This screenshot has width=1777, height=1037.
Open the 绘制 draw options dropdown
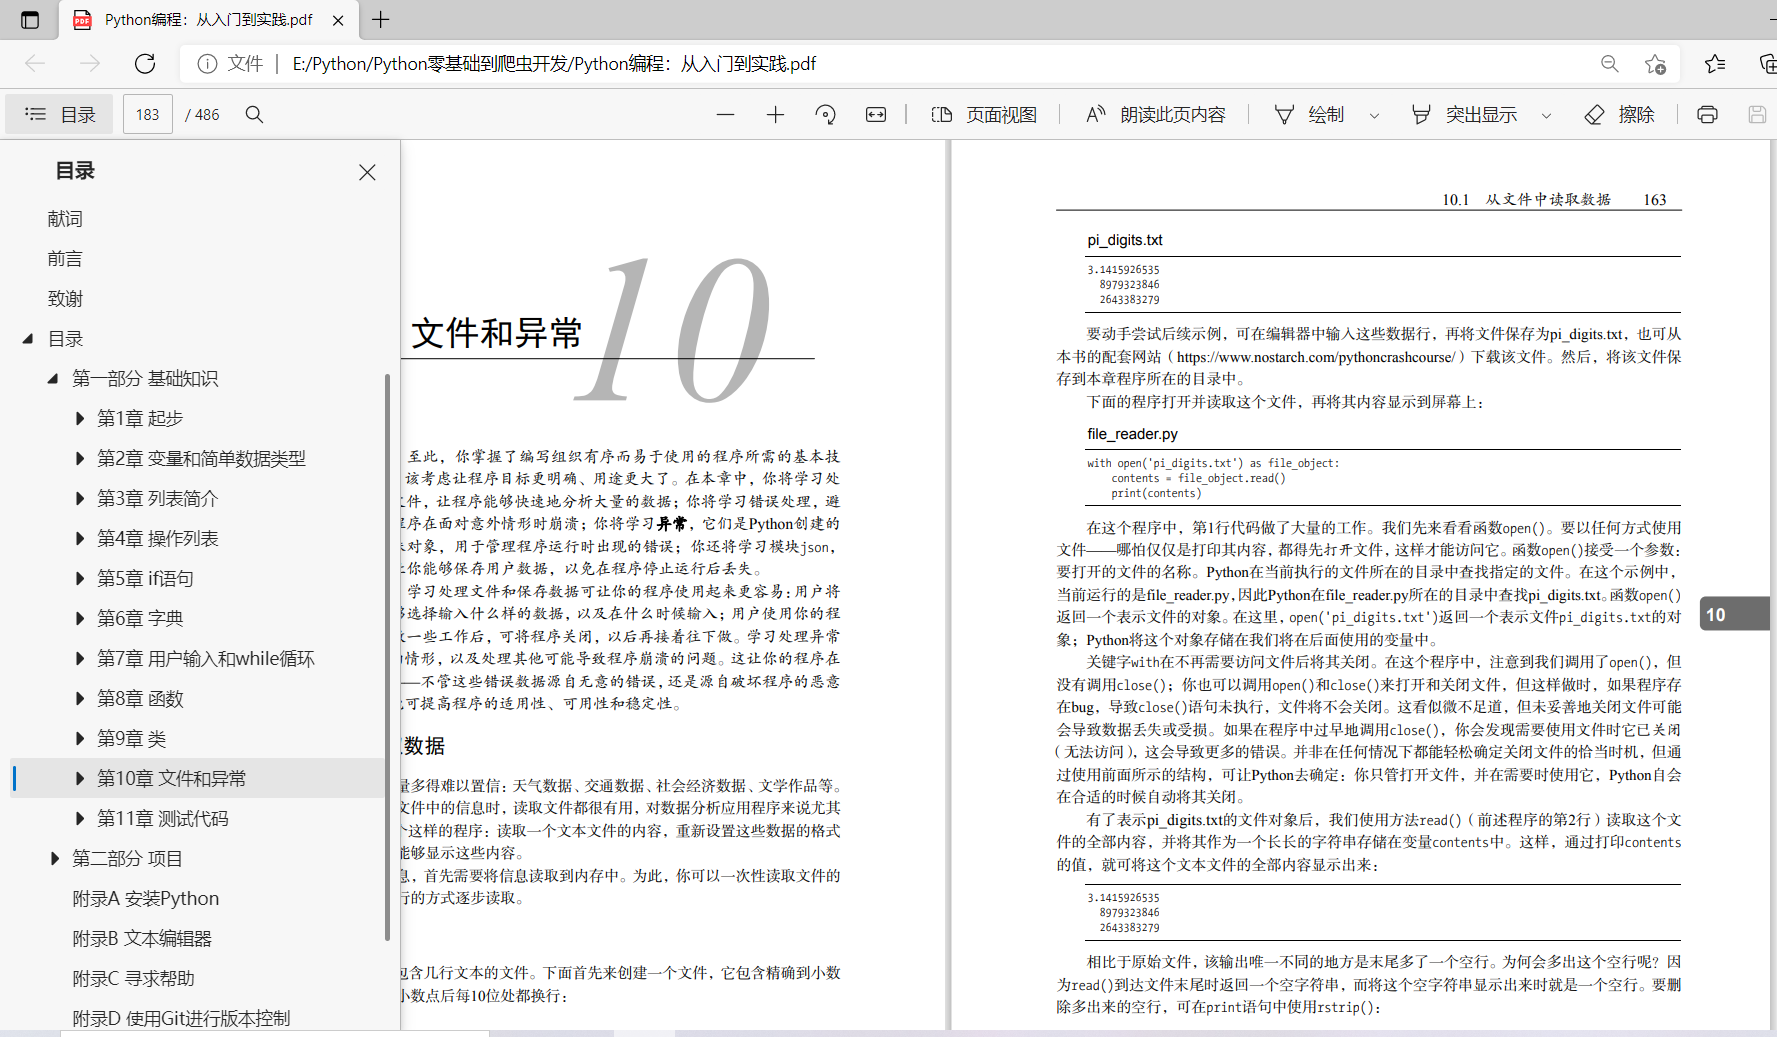coord(1374,116)
